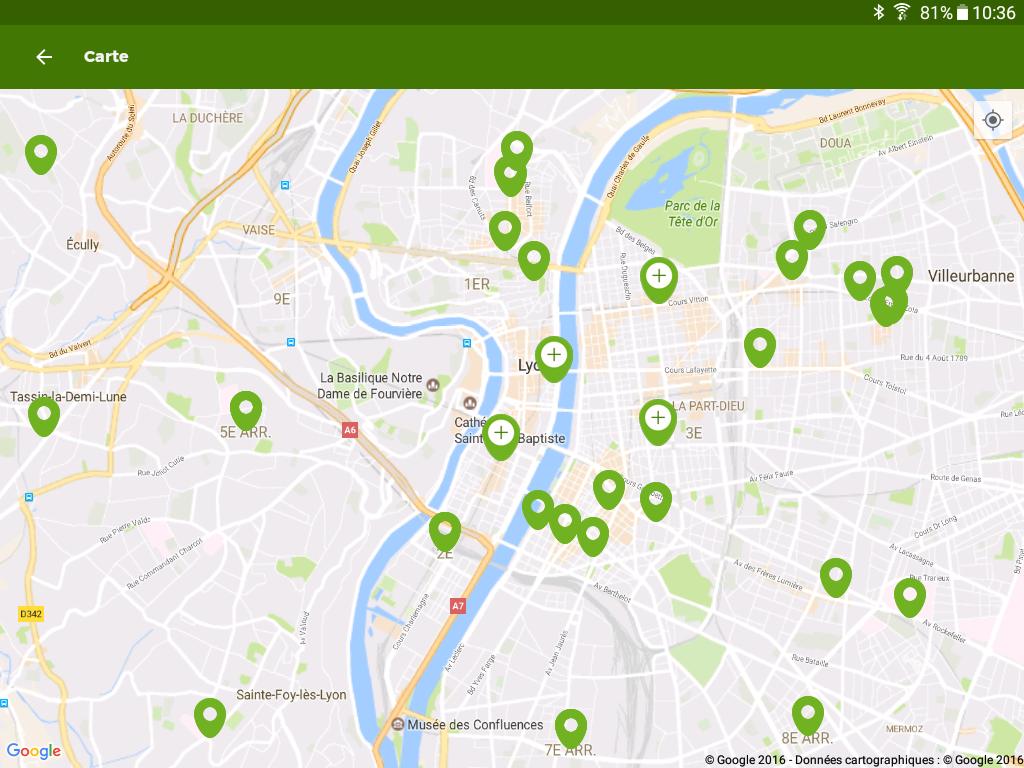Tap the Musée des Confluences label
Image resolution: width=1024 pixels, height=768 pixels.
click(475, 724)
